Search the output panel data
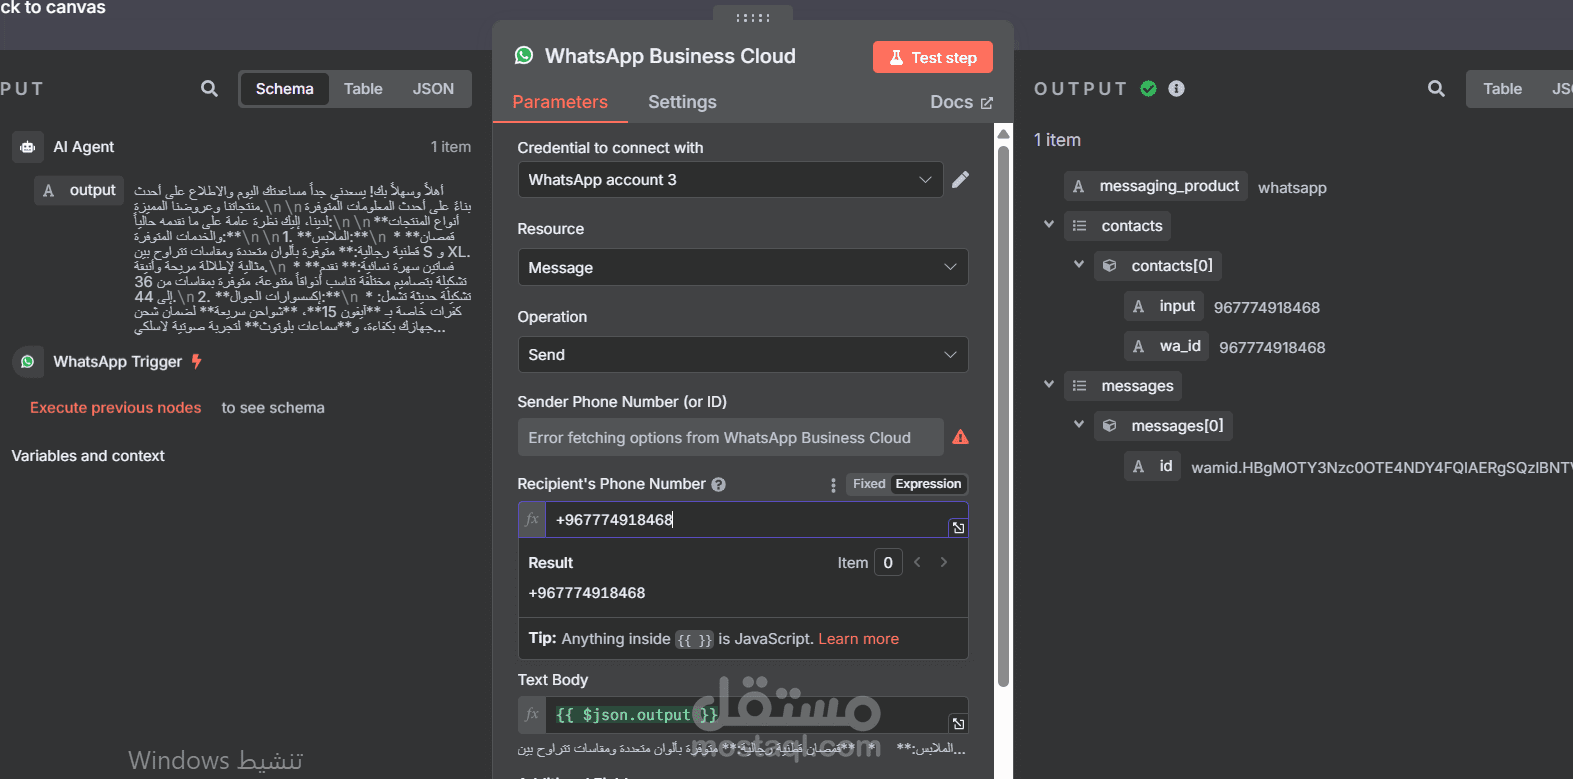This screenshot has height=779, width=1573. click(x=1436, y=88)
